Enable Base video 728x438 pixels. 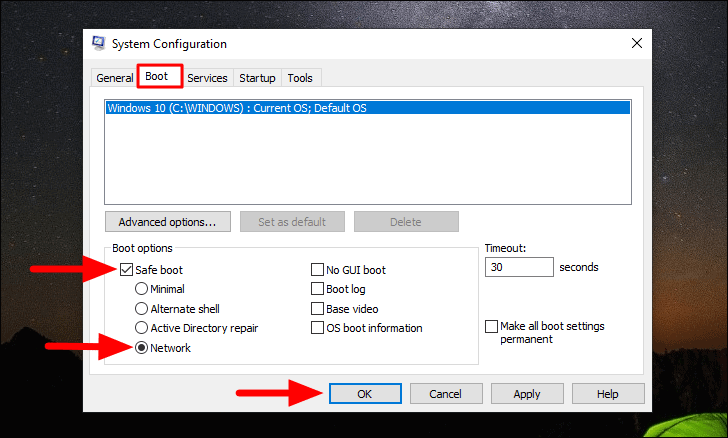(x=317, y=309)
